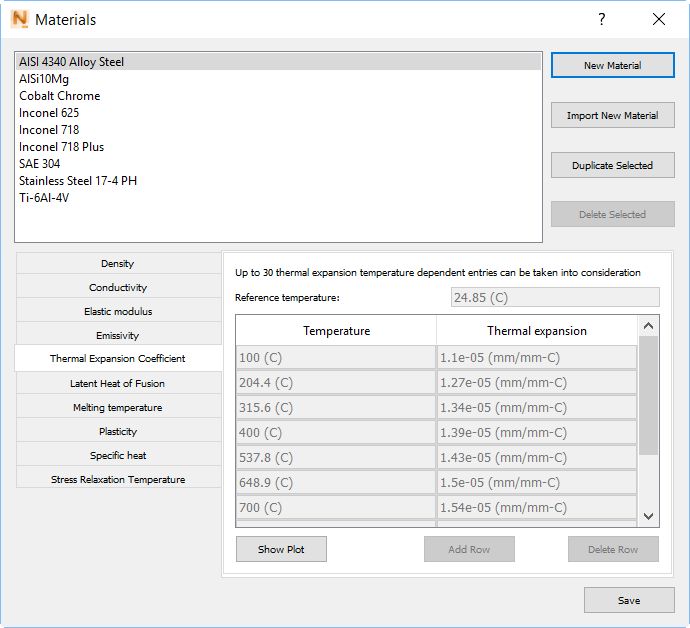This screenshot has width=690, height=628.
Task: Open the help question mark button
Action: coord(602,19)
